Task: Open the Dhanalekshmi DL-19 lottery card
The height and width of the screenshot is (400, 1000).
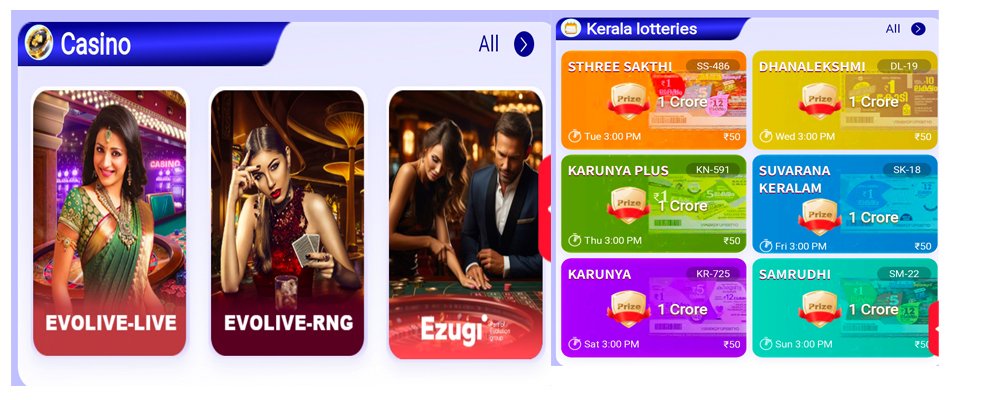Action: coord(845,100)
